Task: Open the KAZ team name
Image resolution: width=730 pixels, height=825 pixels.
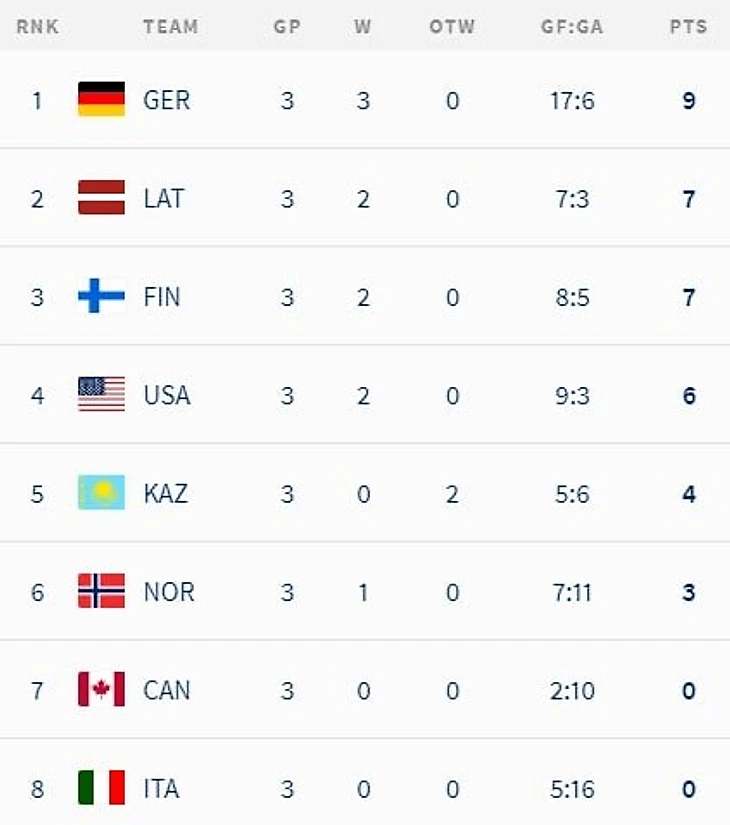Action: 165,494
